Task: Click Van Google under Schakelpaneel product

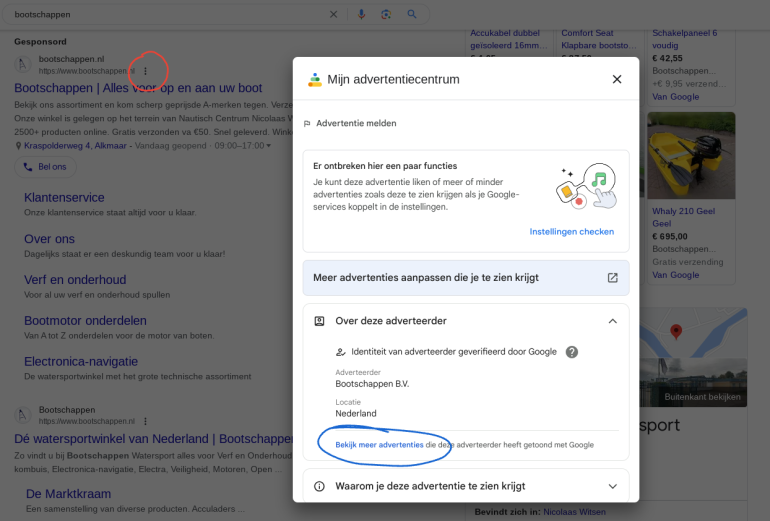Action: (x=675, y=97)
